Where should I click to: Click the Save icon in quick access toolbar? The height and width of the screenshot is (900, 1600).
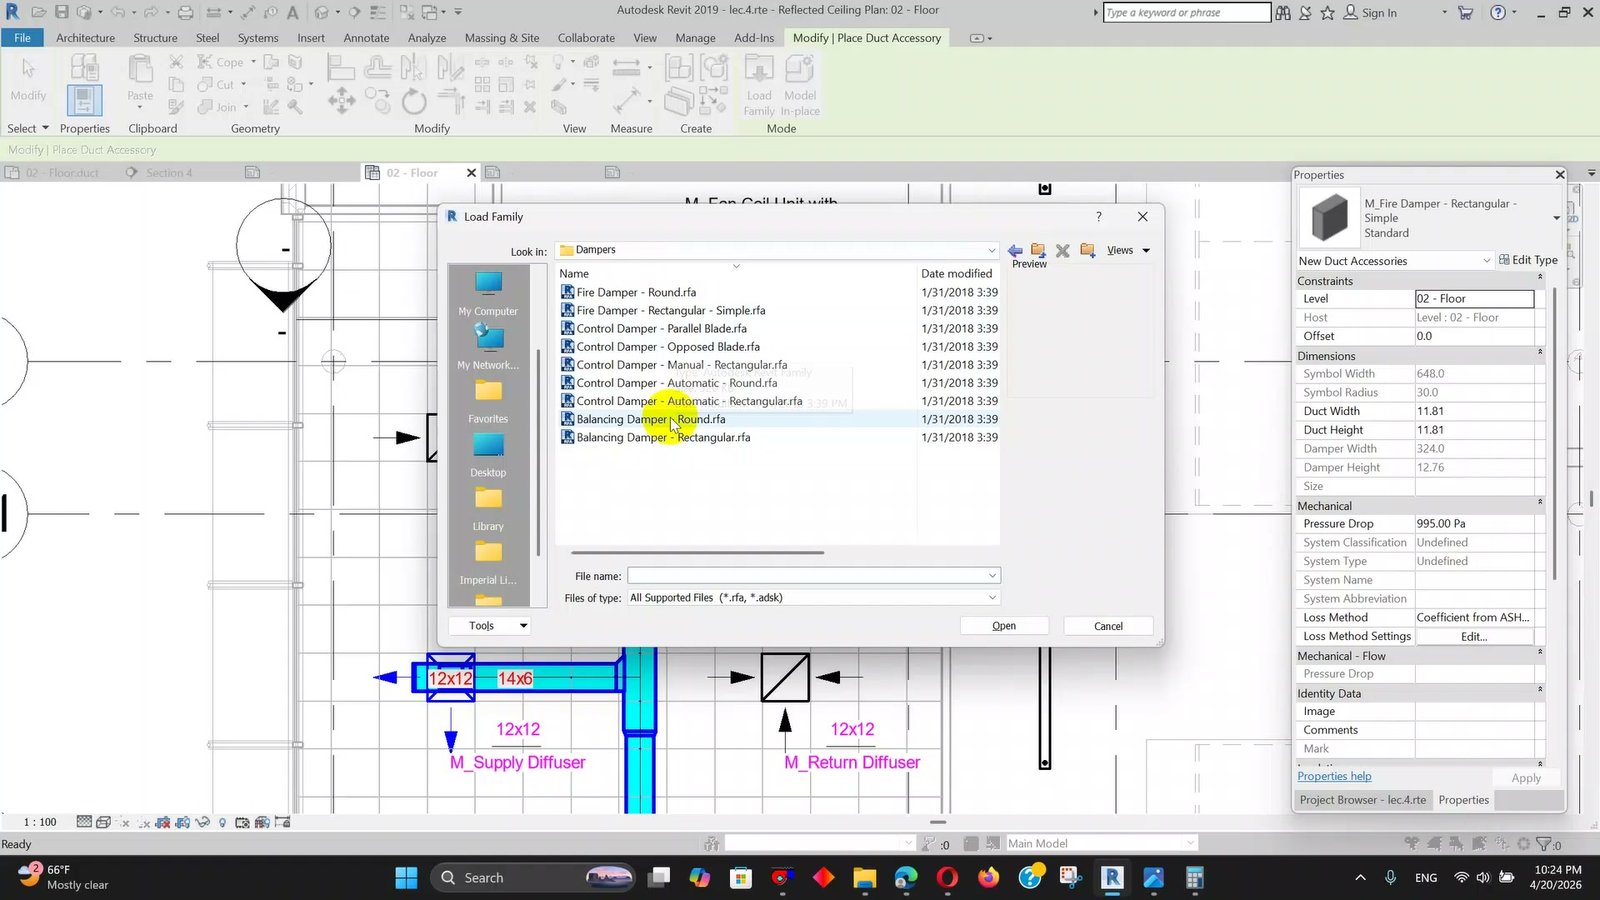click(x=61, y=12)
